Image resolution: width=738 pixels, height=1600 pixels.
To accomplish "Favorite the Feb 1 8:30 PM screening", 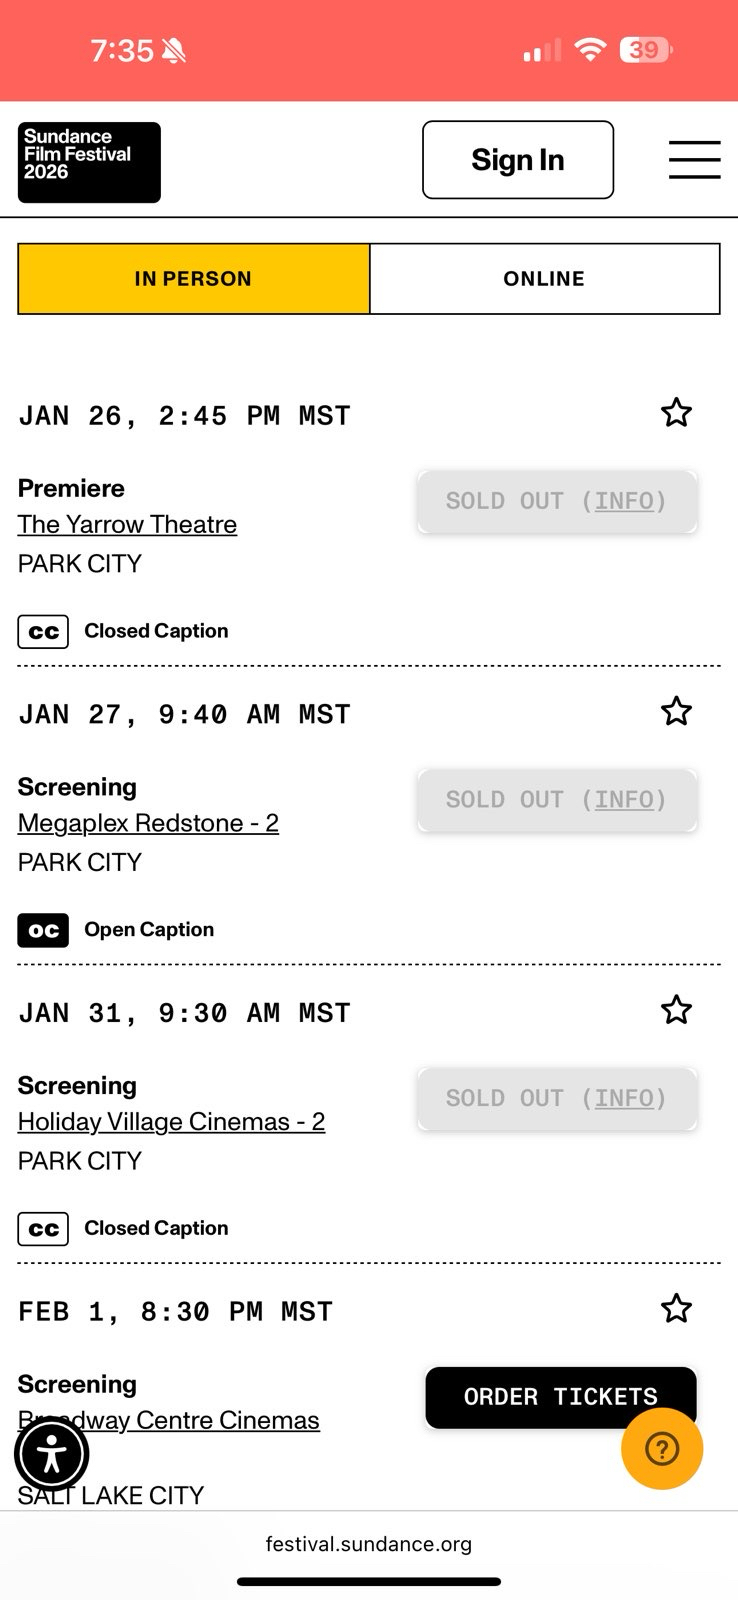I will (x=676, y=1309).
